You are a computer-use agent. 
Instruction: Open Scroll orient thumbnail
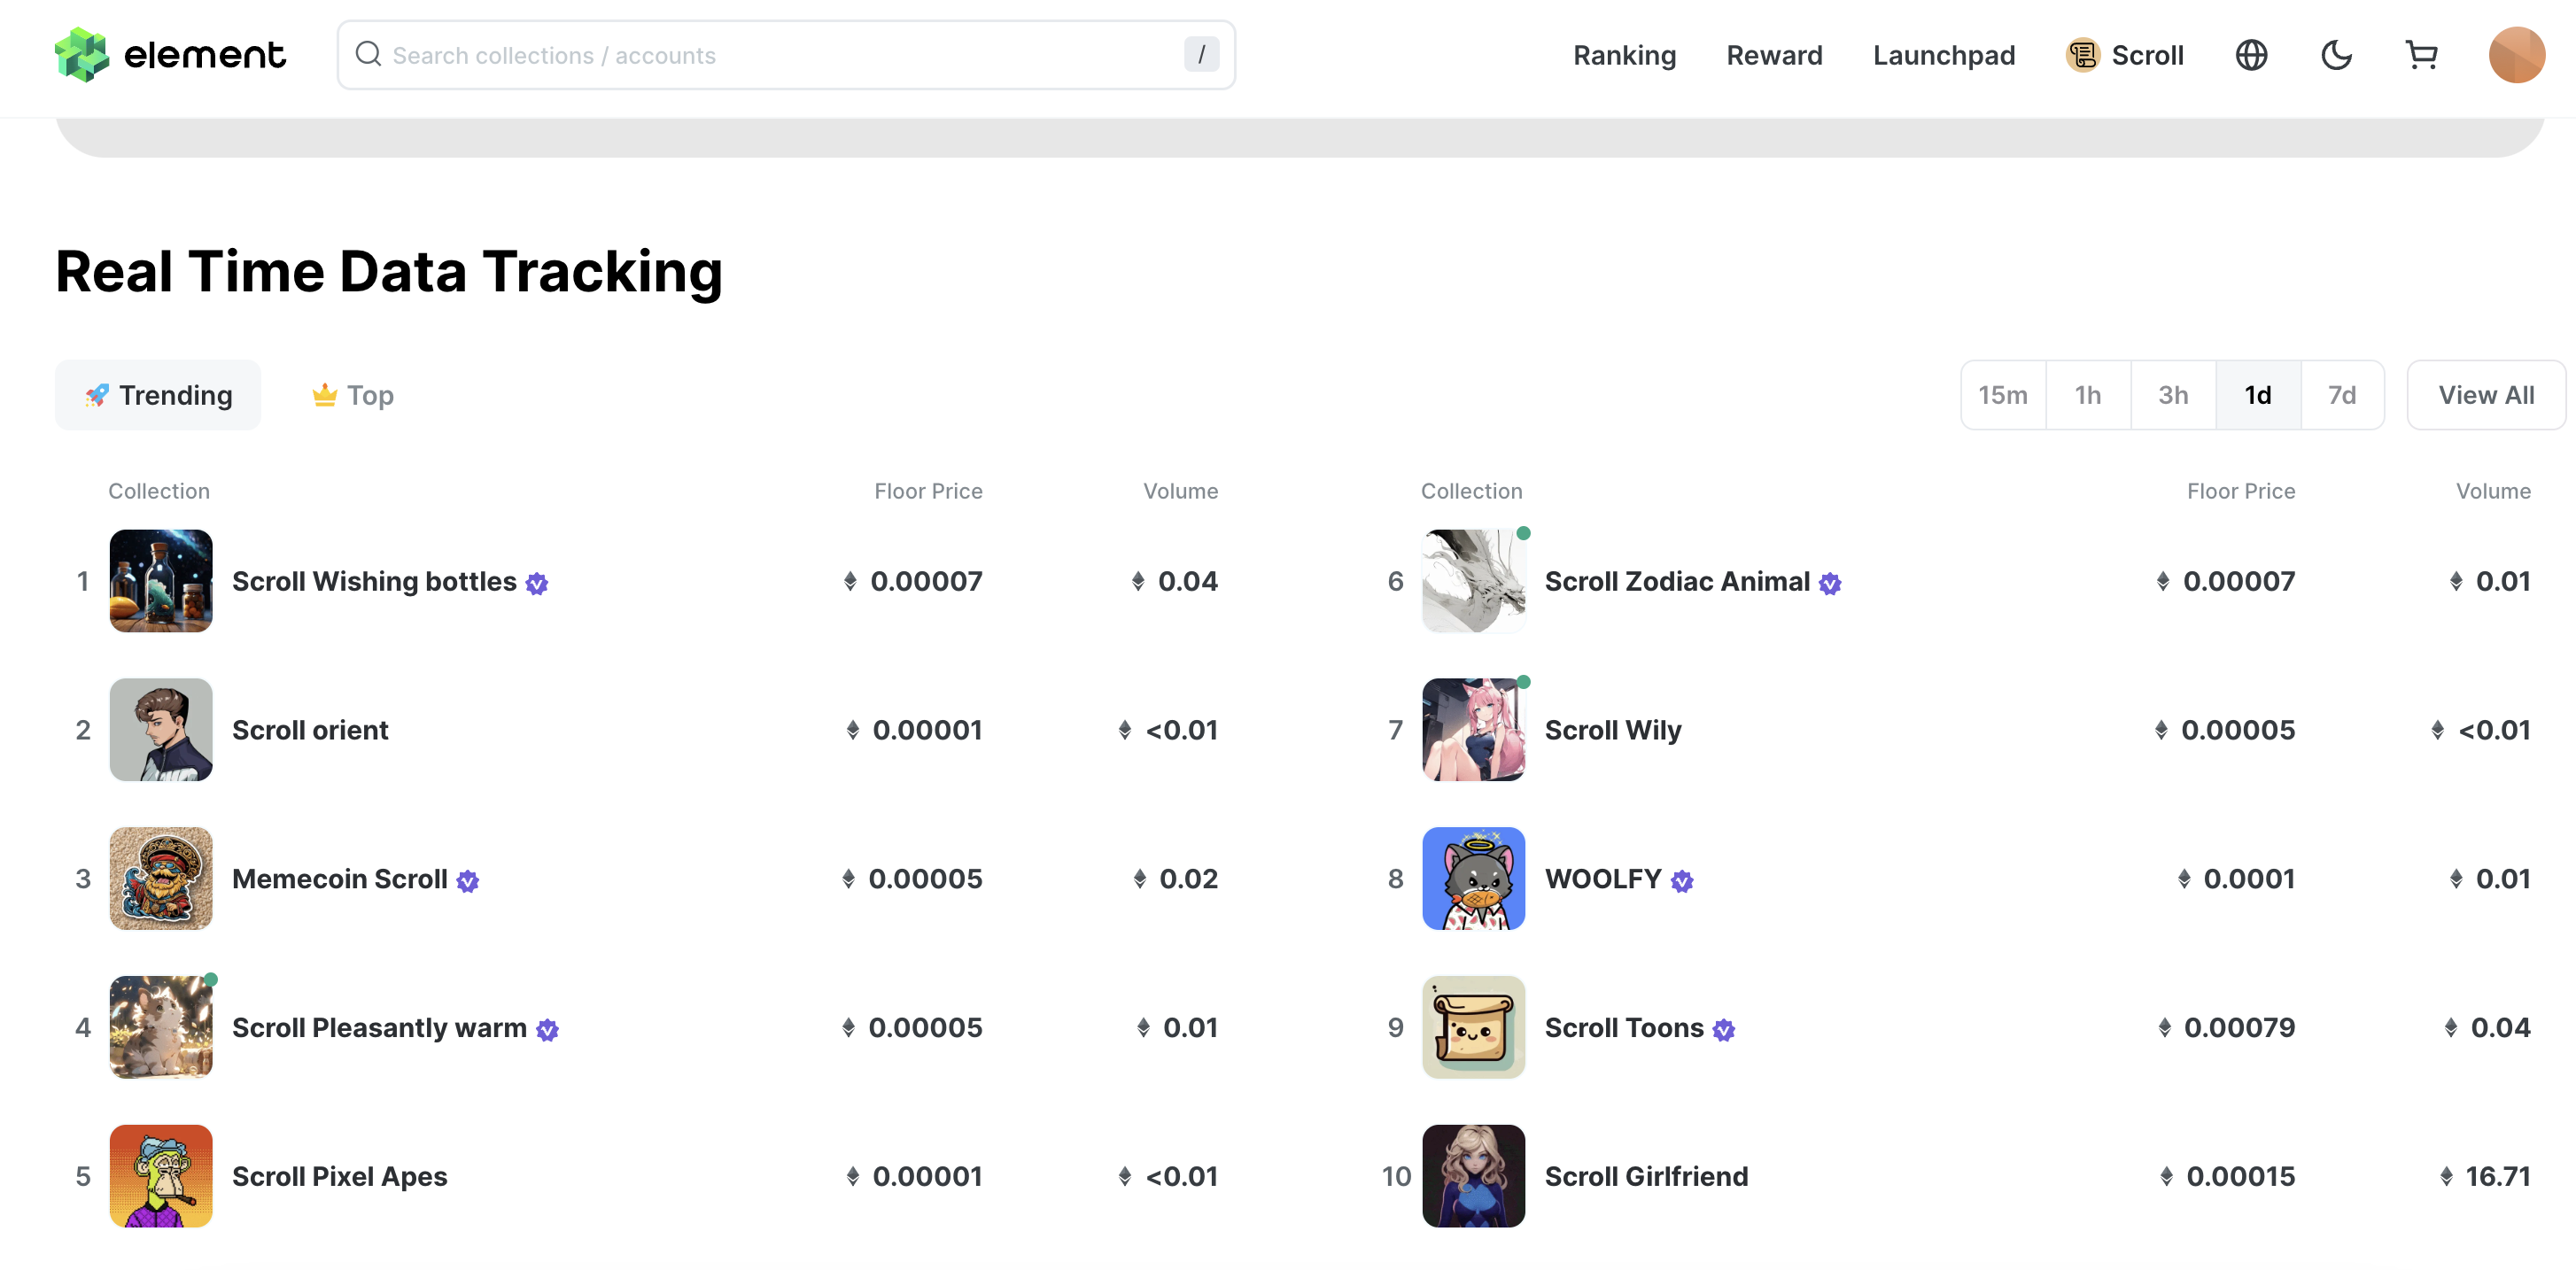tap(161, 730)
